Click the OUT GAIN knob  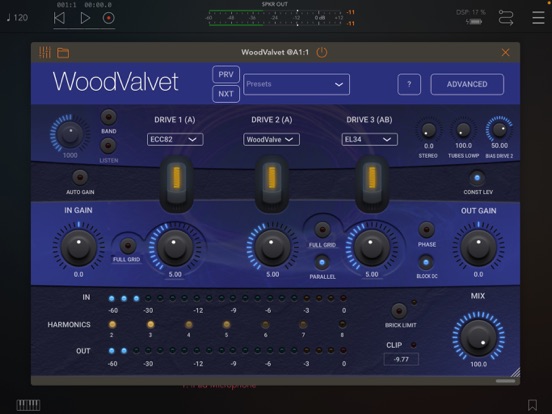click(478, 247)
